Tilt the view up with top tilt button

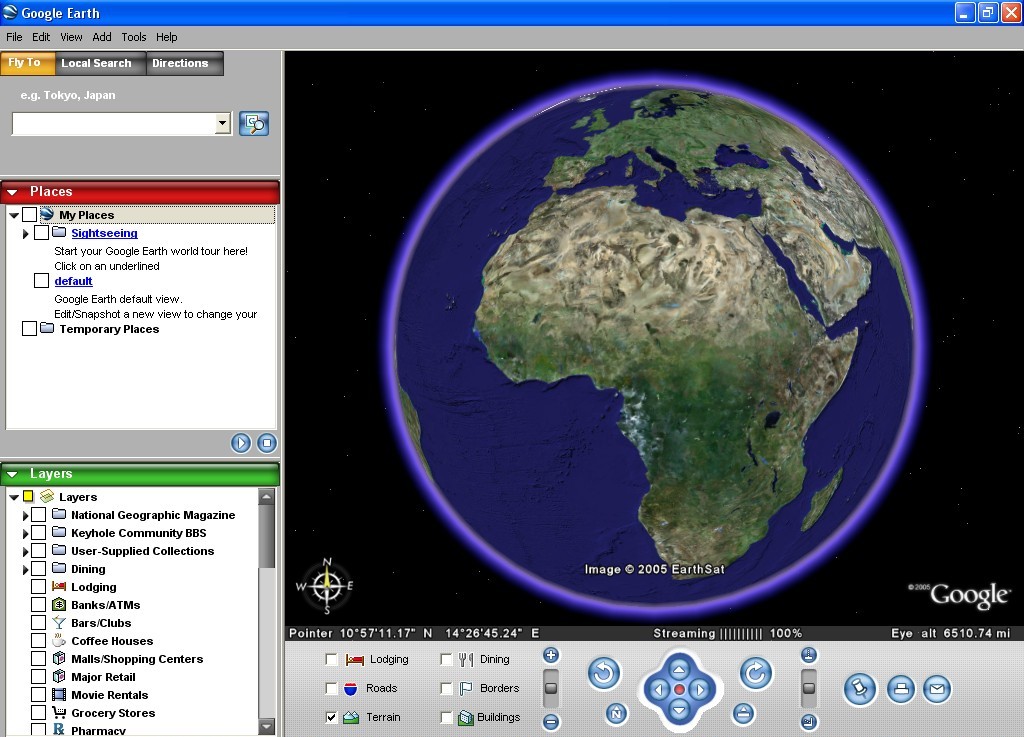click(x=808, y=655)
